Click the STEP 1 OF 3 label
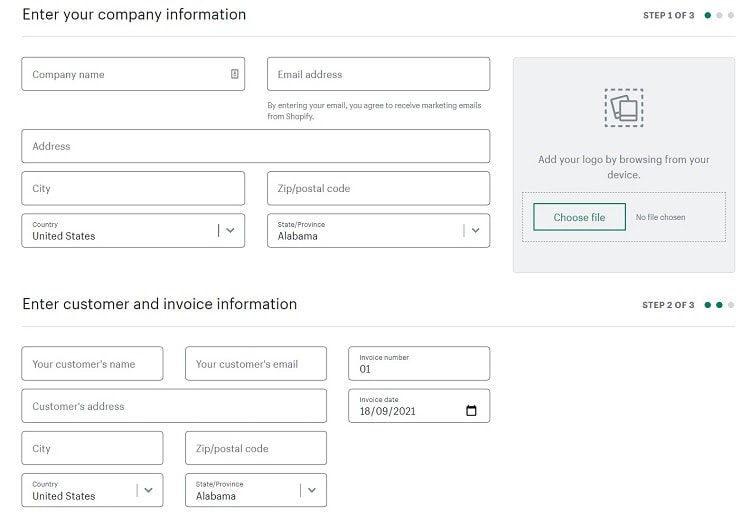This screenshot has height=516, width=750. 668,15
